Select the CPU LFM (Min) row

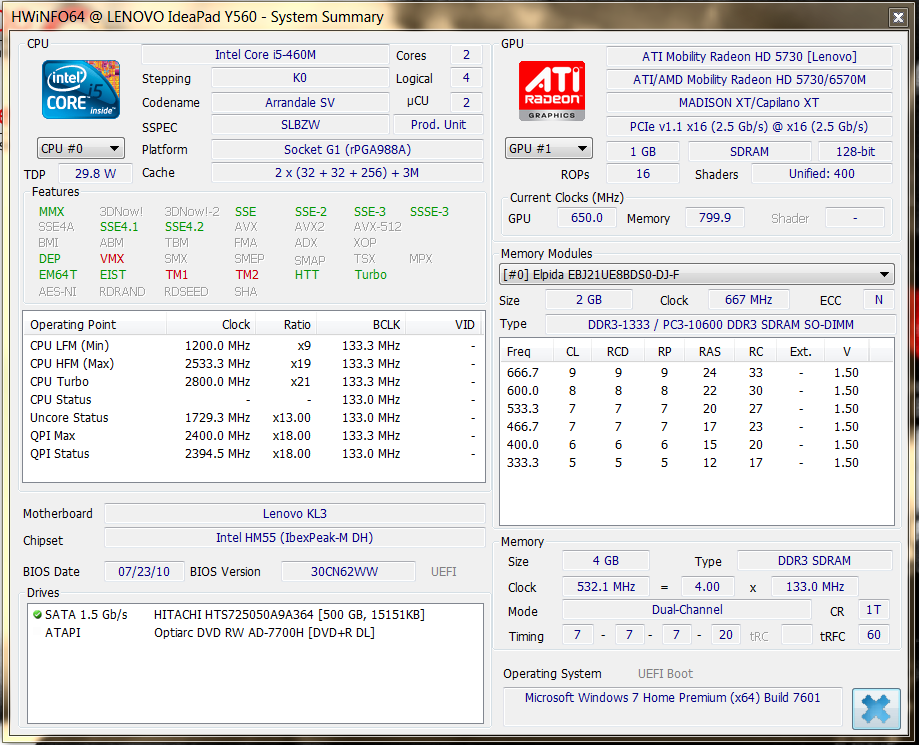[x=253, y=346]
